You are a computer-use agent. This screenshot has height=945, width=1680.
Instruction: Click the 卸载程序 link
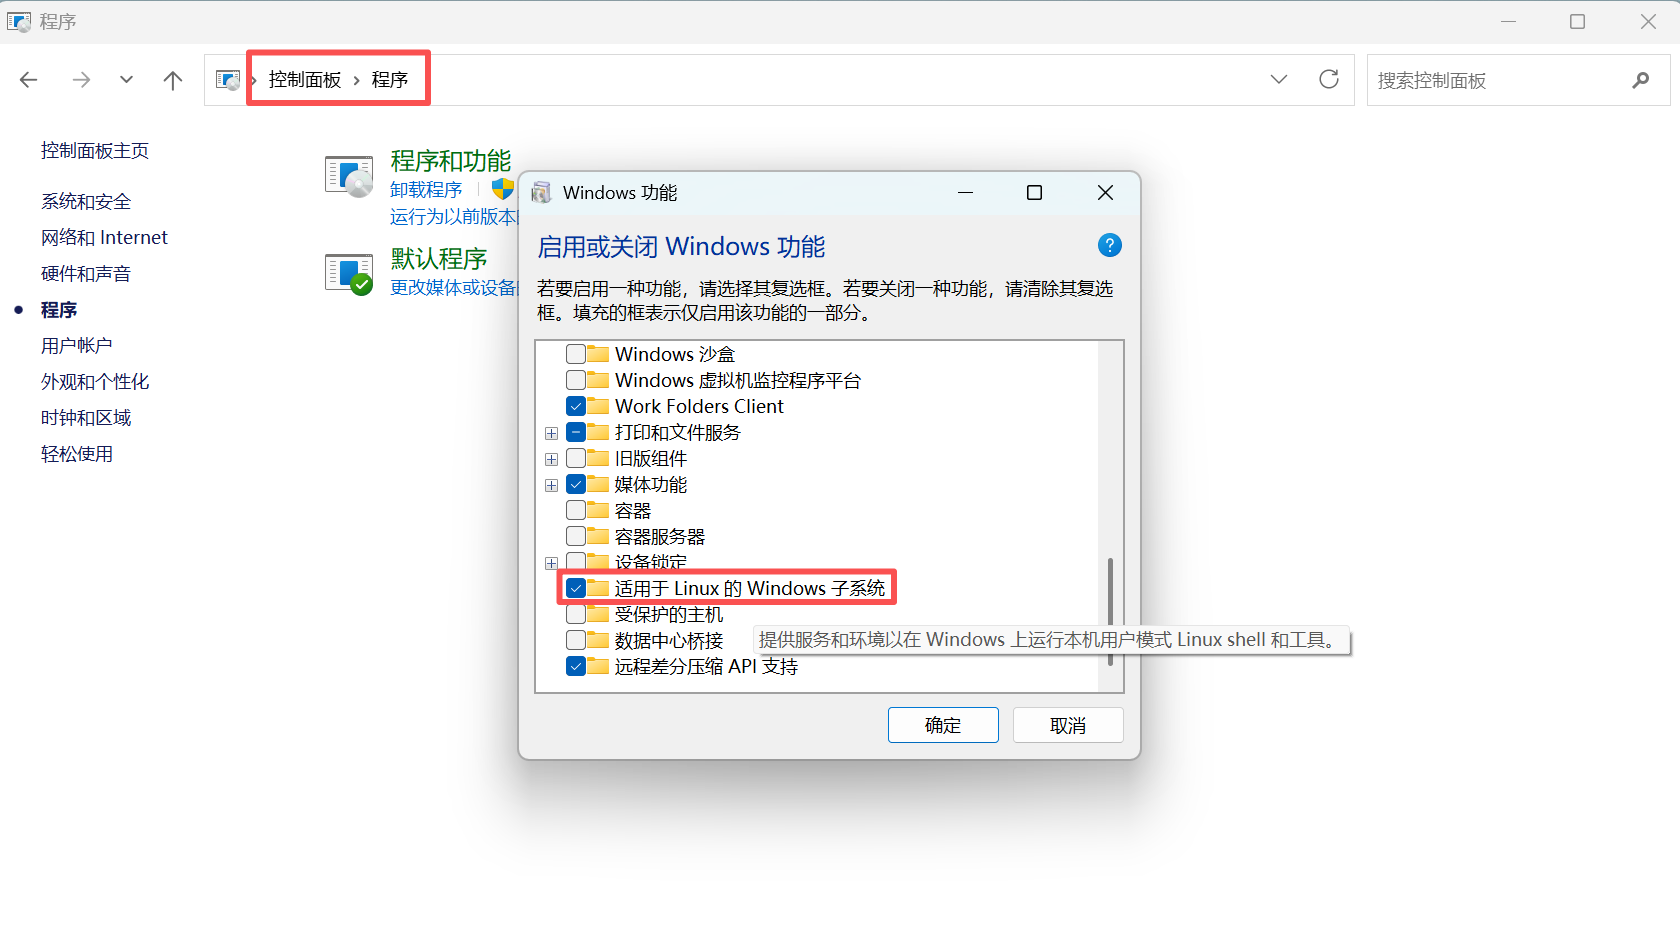426,190
